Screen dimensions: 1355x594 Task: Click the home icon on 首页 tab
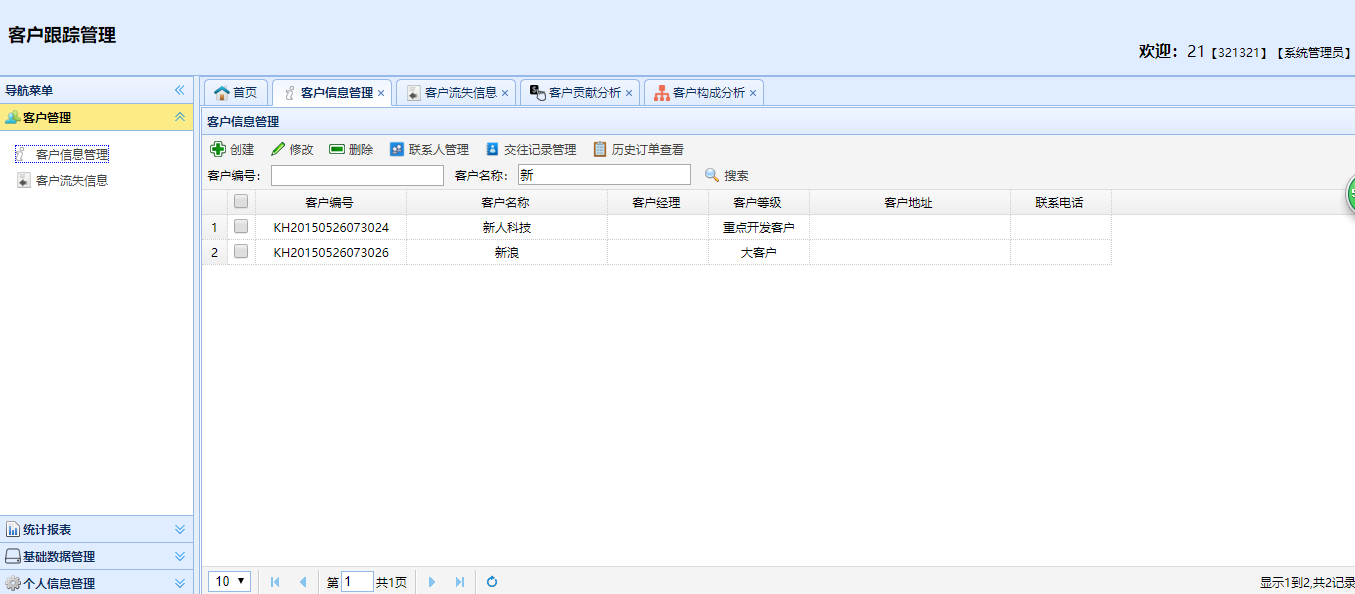[x=222, y=93]
